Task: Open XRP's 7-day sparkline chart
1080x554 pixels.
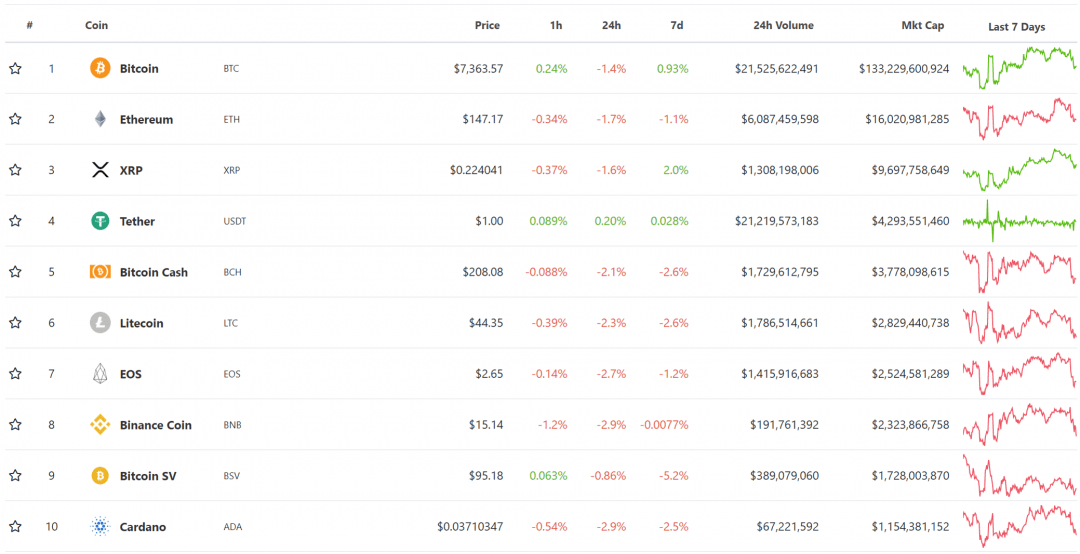Action: click(x=1020, y=170)
